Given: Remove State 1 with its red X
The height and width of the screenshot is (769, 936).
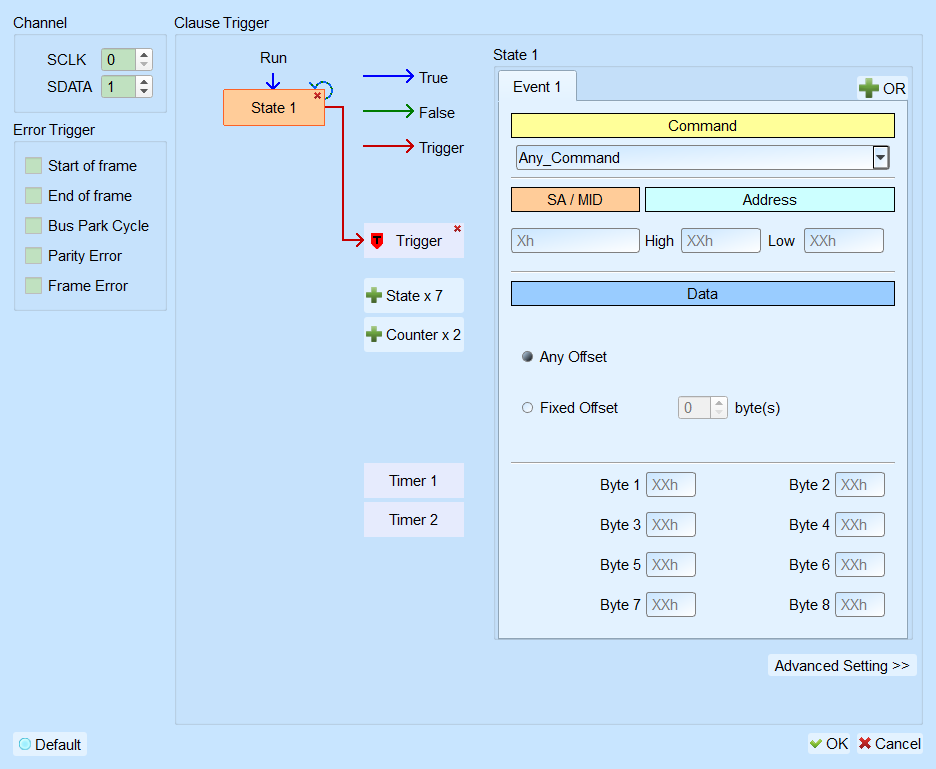Looking at the screenshot, I should tap(318, 96).
